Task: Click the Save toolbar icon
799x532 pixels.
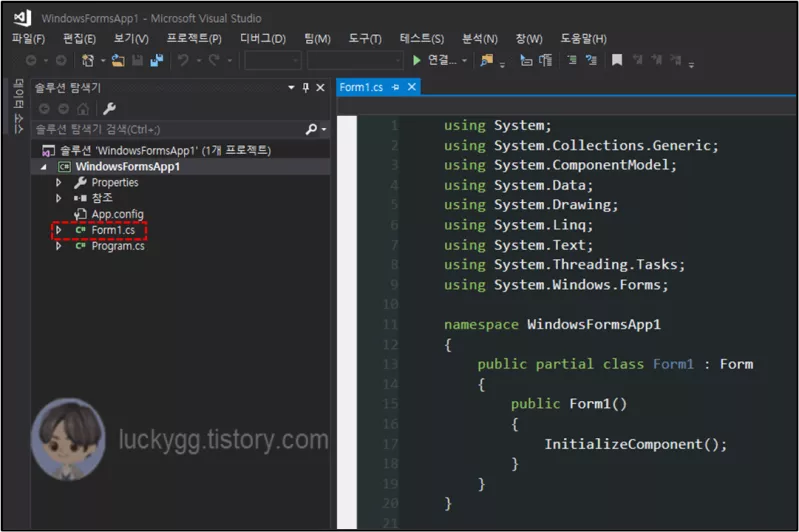Action: [x=137, y=61]
